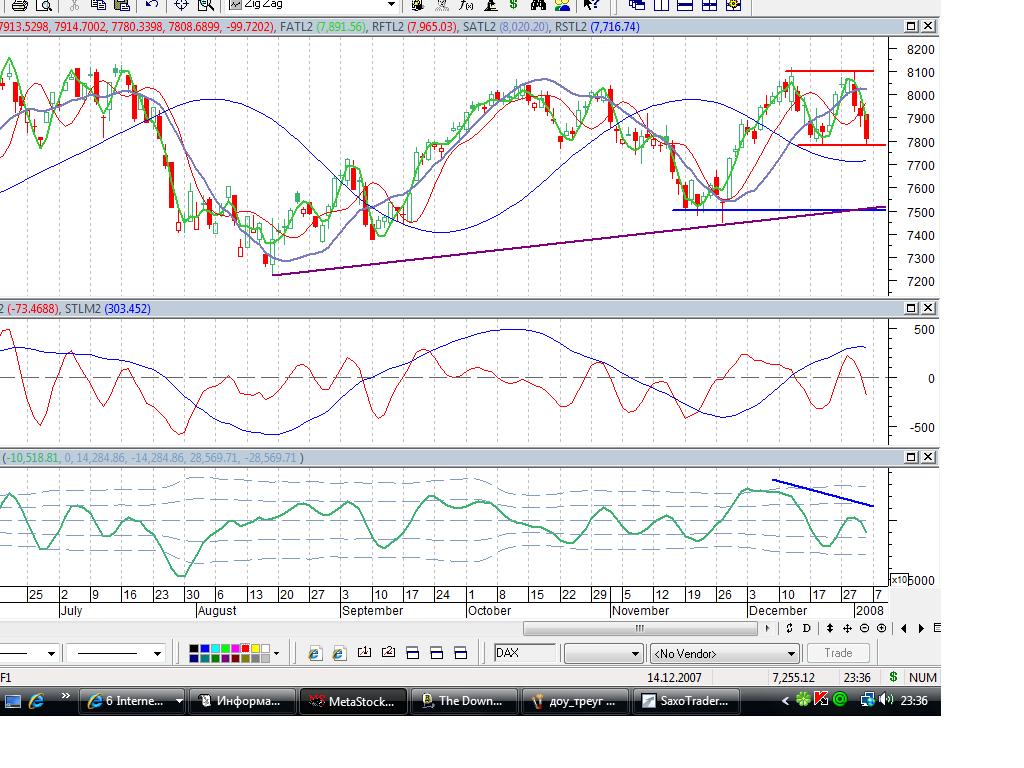Click the layout icon labeled 1
Image resolution: width=1024 pixels, height=768 pixels.
364,652
